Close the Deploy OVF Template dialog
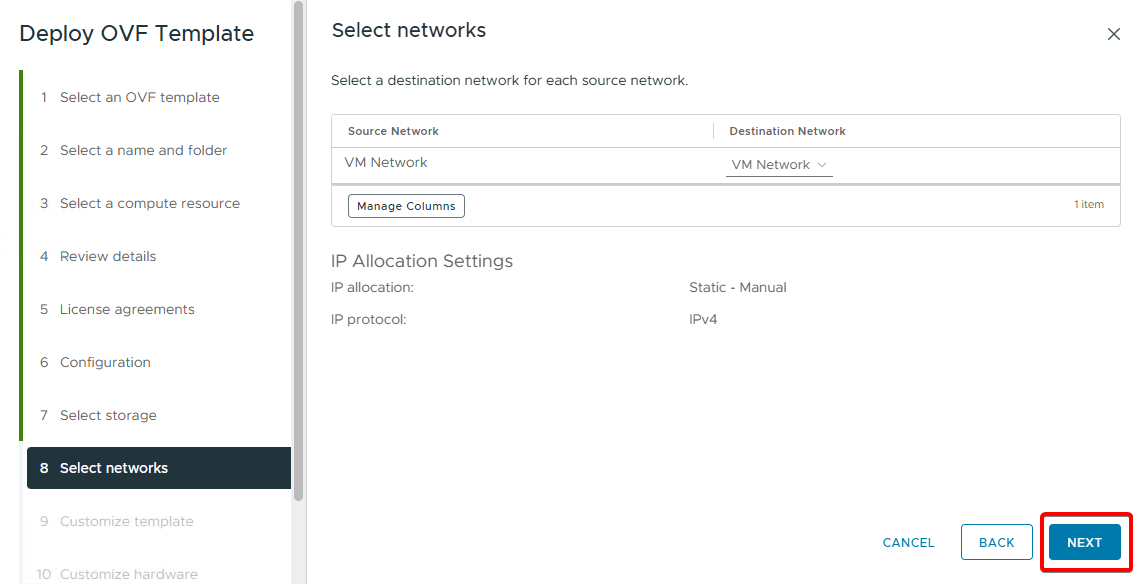The image size is (1142, 584). pyautogui.click(x=1113, y=34)
